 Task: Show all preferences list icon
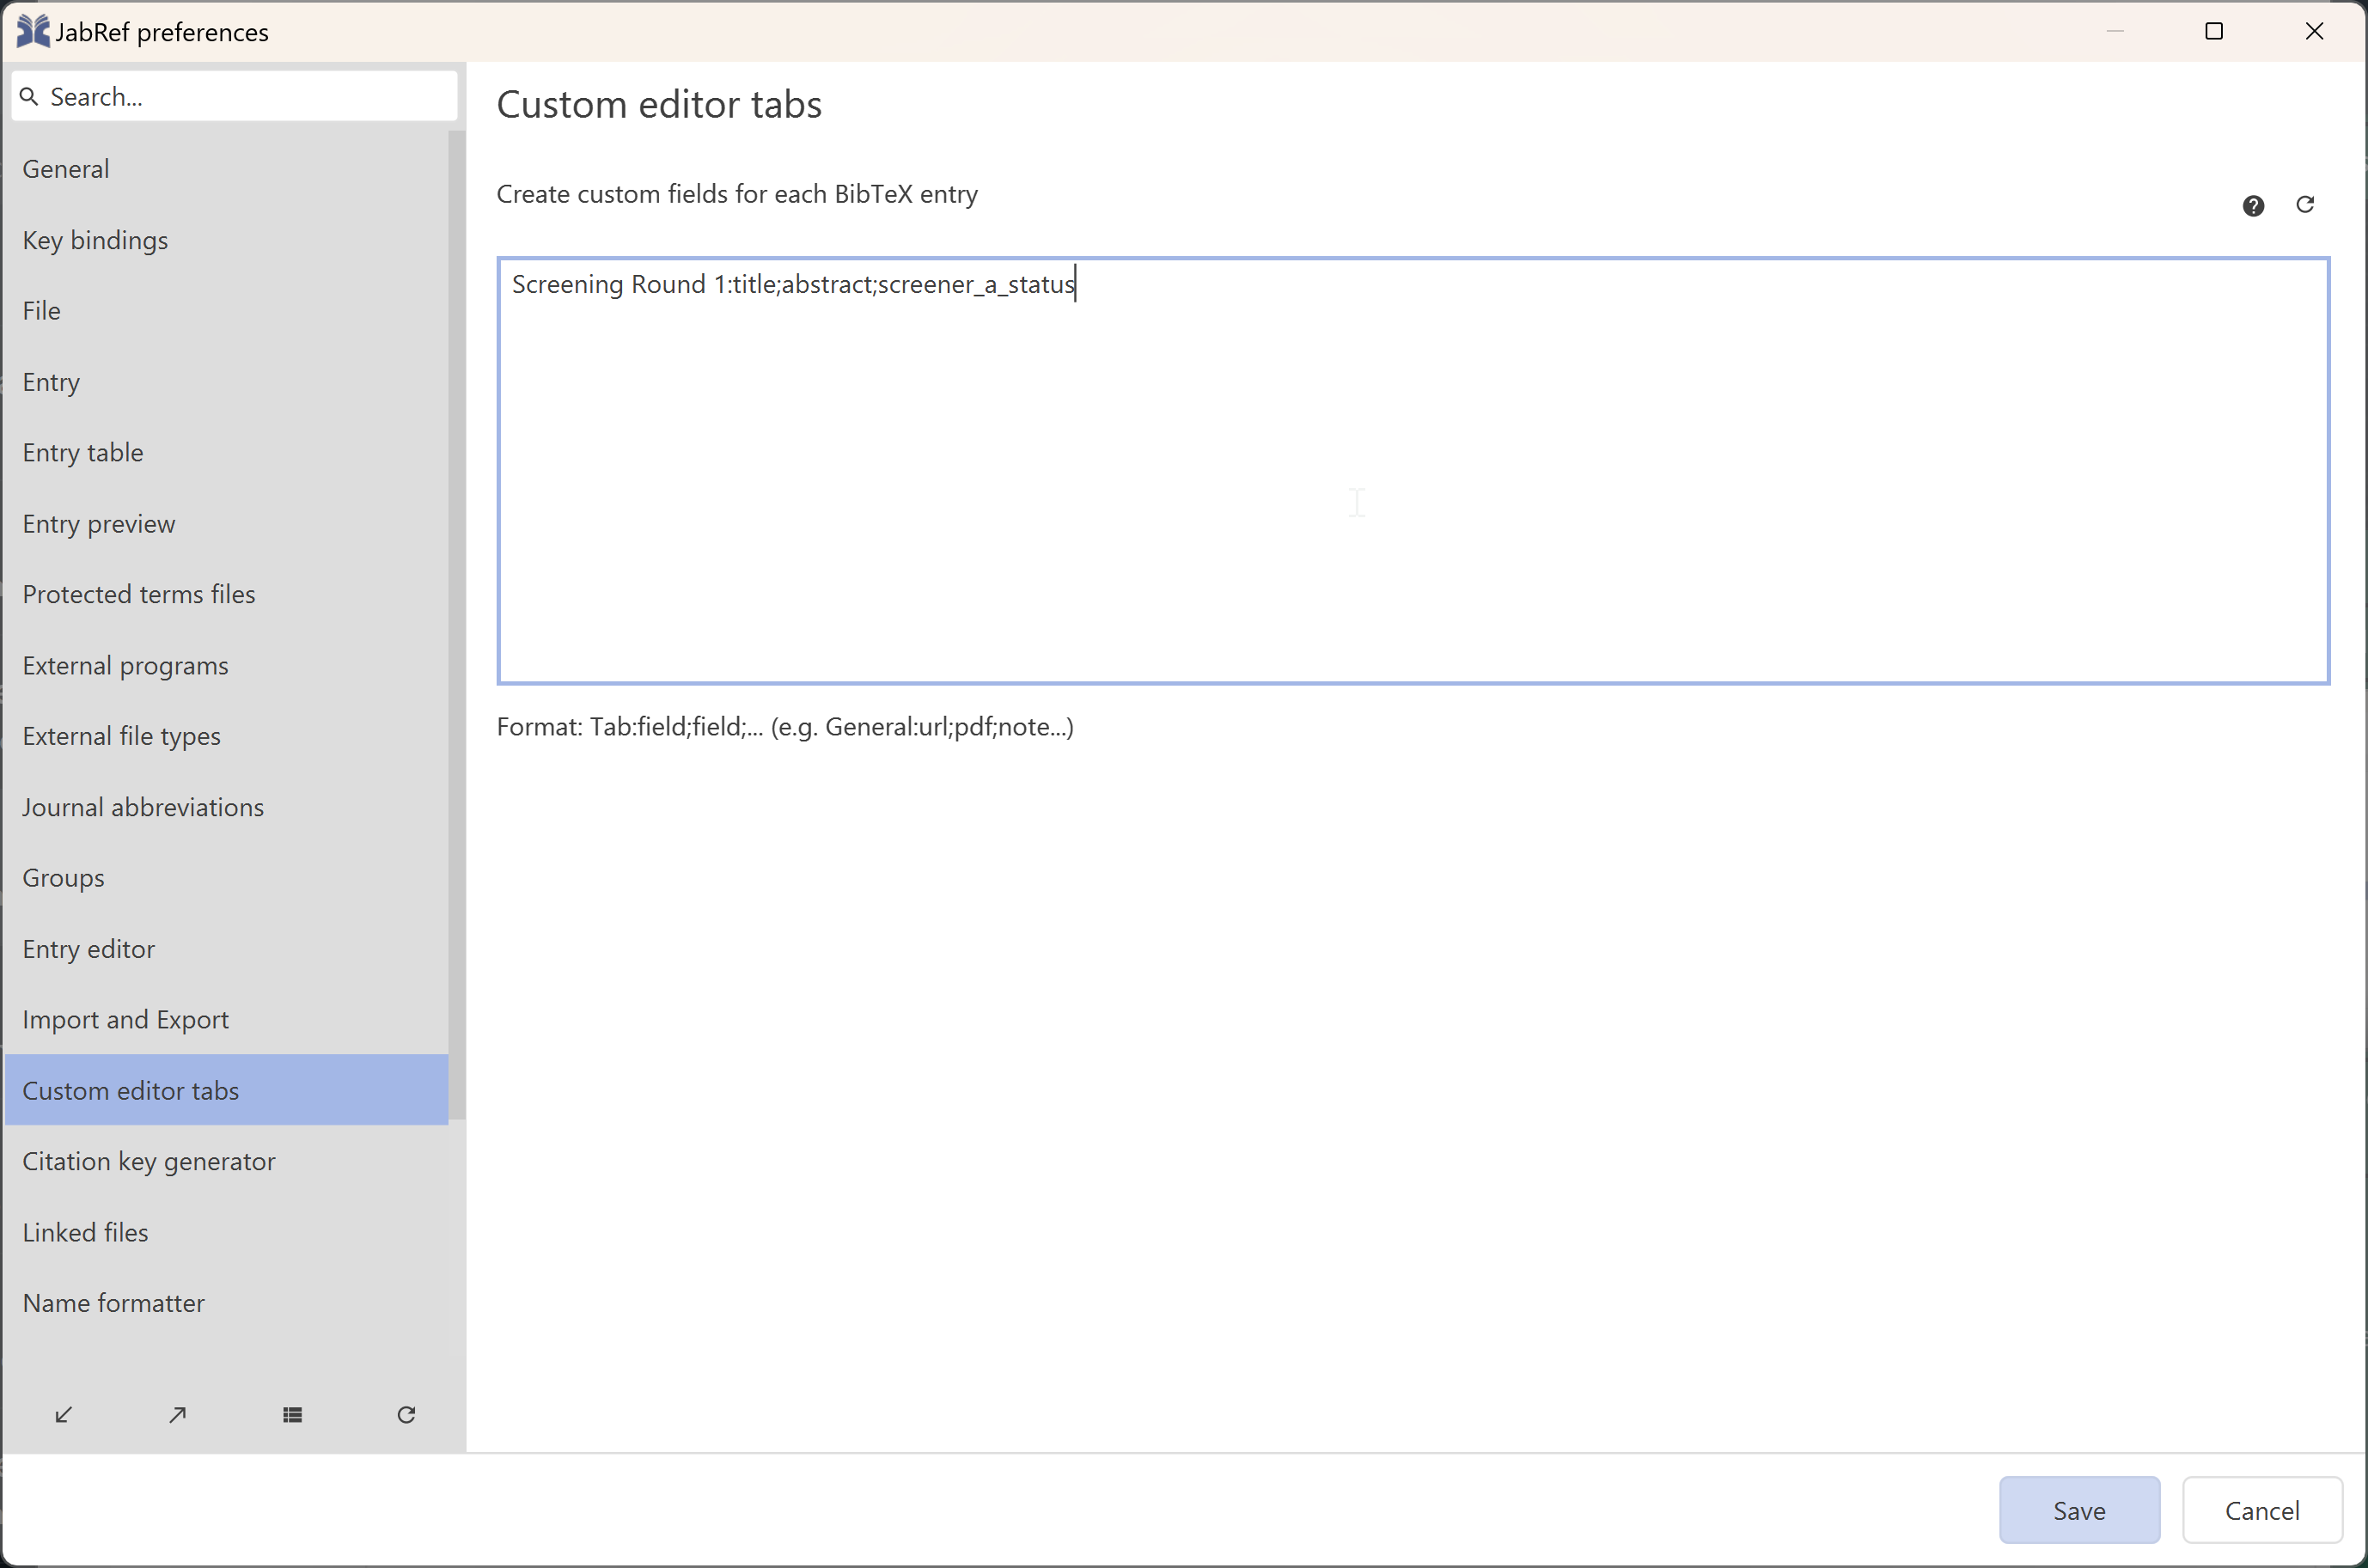(292, 1414)
